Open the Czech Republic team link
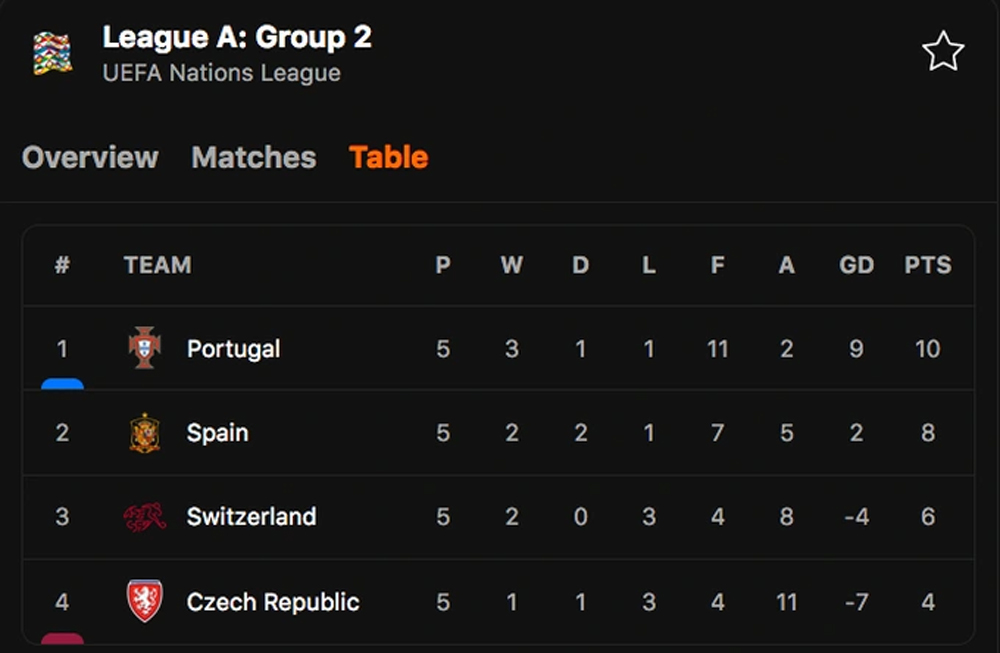Image resolution: width=1000 pixels, height=653 pixels. point(273,601)
